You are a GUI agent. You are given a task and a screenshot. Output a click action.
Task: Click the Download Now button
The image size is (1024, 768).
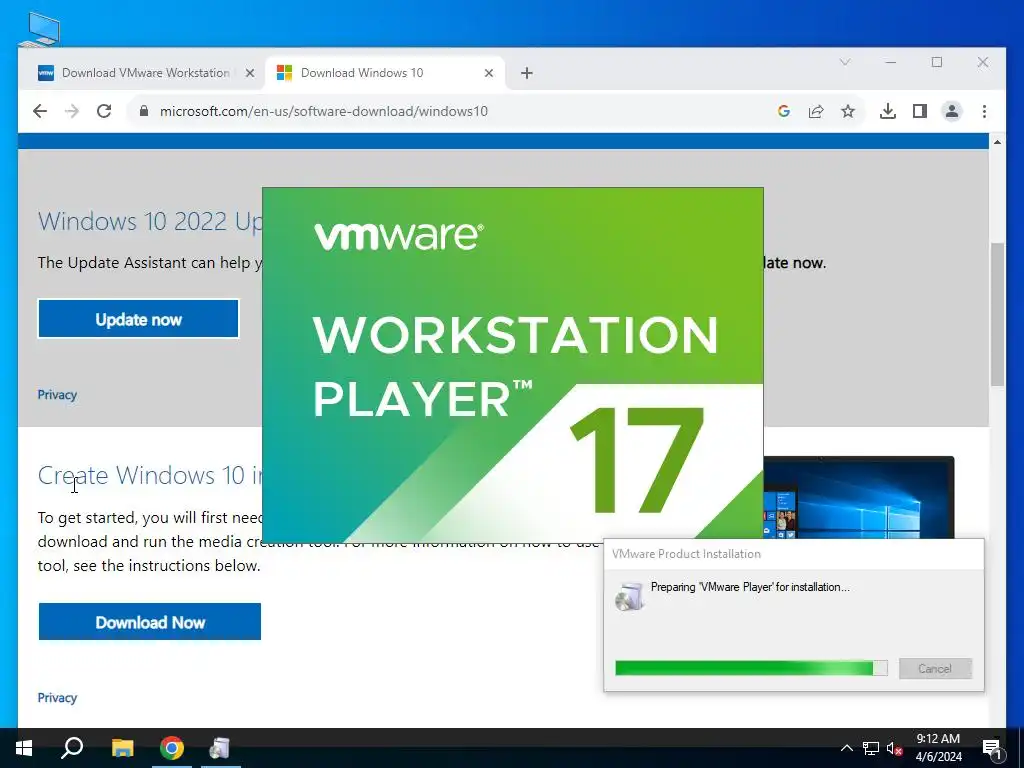(150, 622)
